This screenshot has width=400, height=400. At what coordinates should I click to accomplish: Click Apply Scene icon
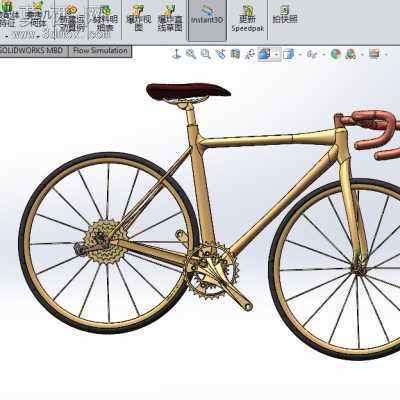351,54
